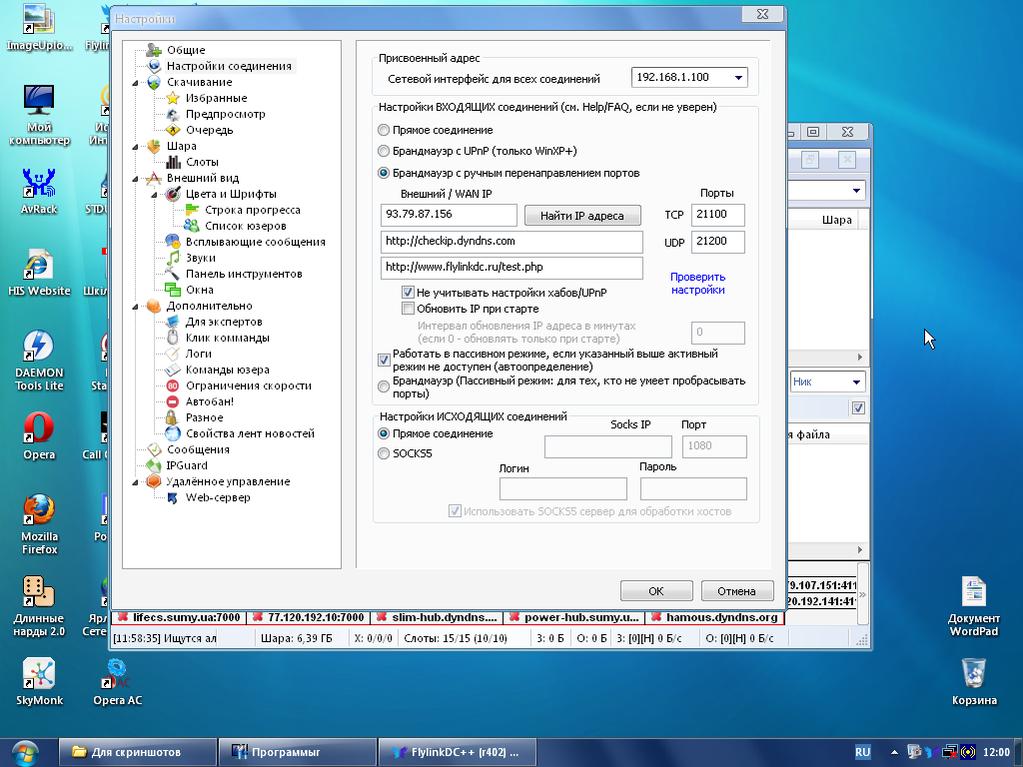Click the TCP port 21100 field
Viewport: 1023px width, 767px height.
pyautogui.click(x=717, y=215)
